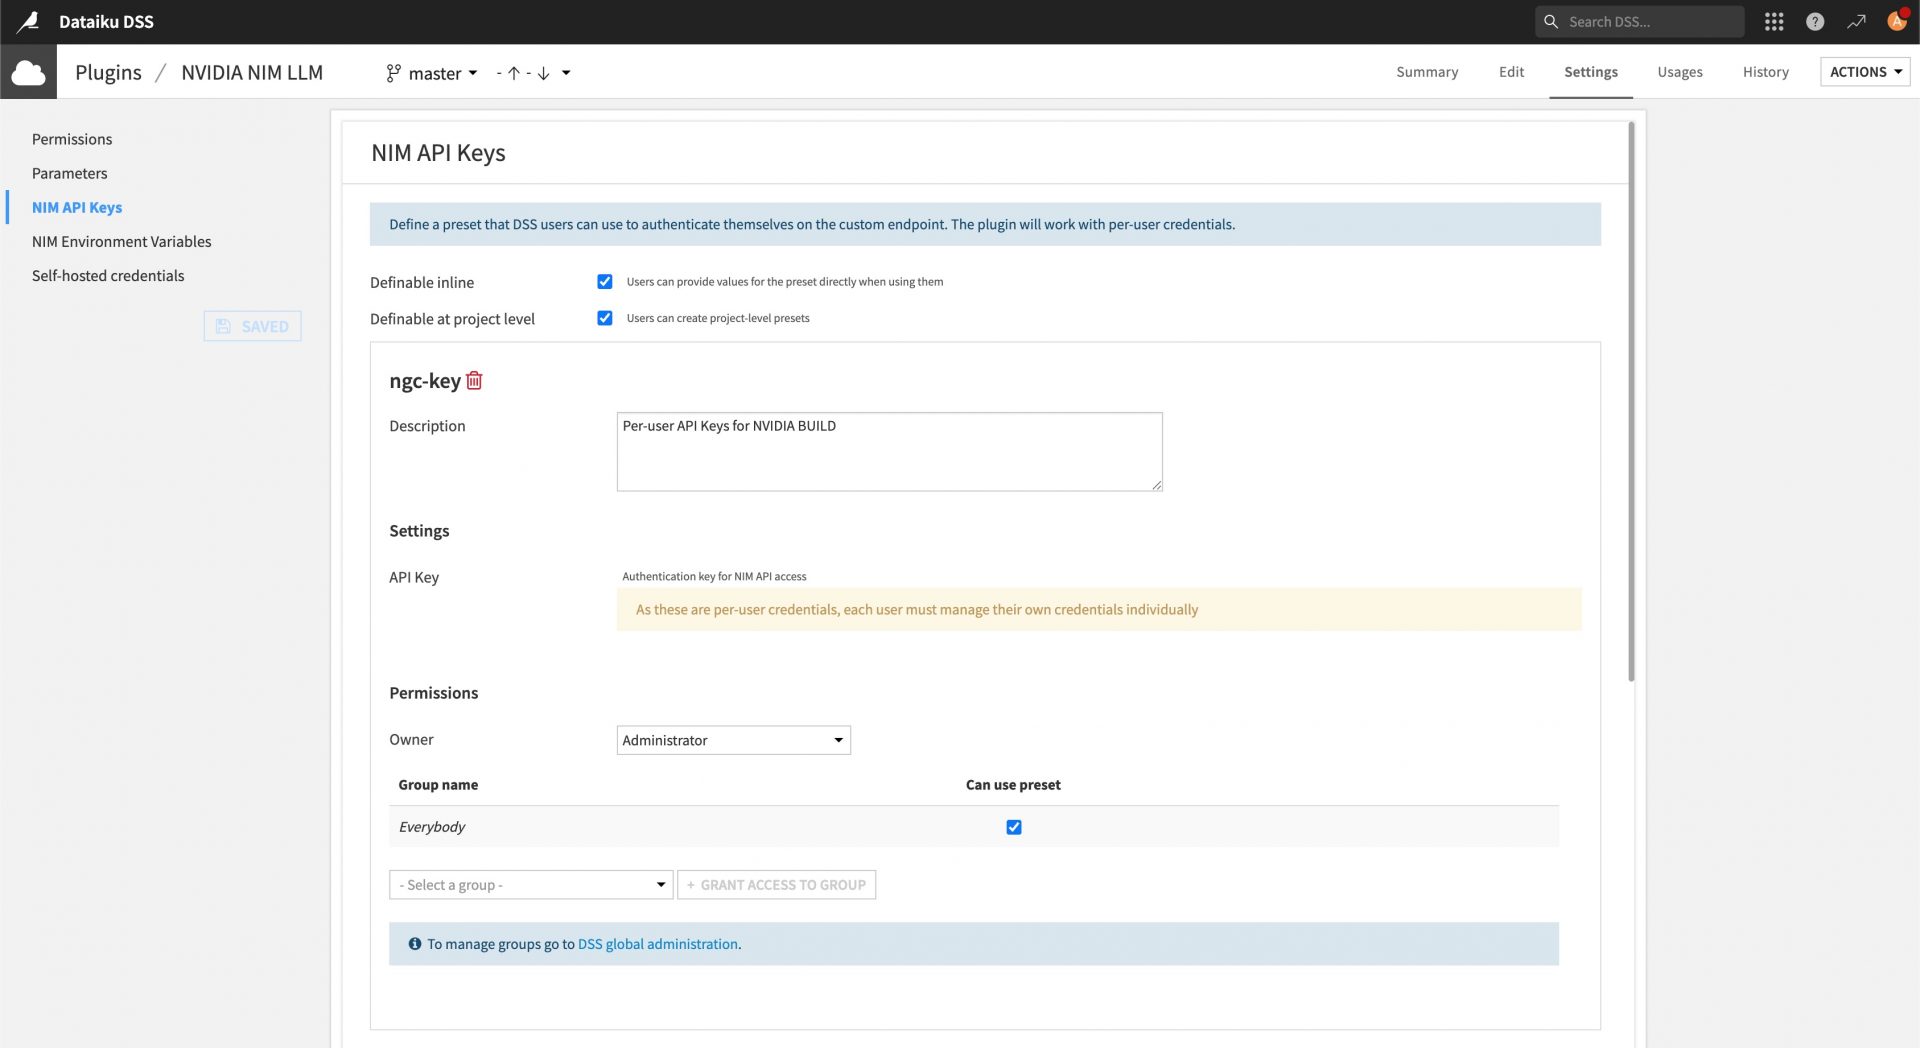1920x1048 pixels.
Task: Click GRANT ACCESS TO GROUP
Action: click(776, 884)
